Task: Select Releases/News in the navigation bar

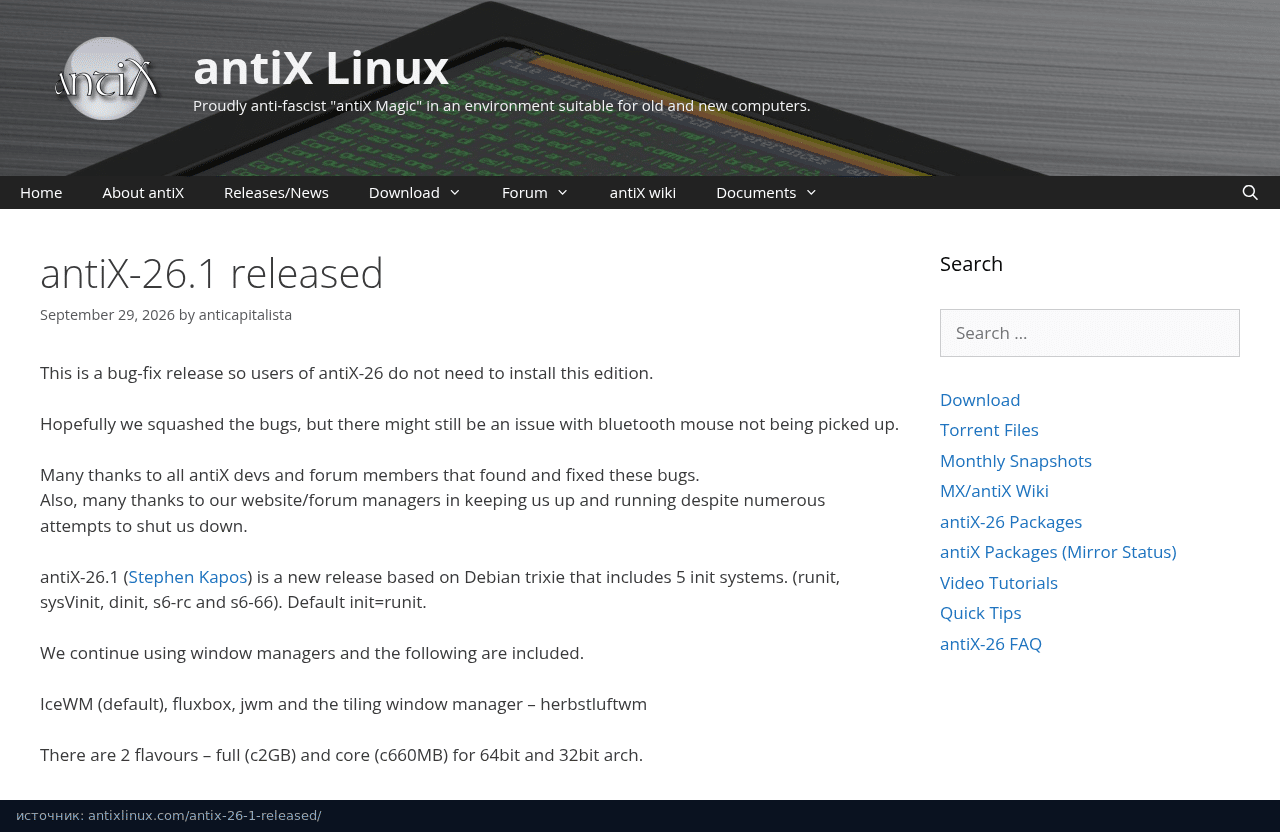Action: (x=276, y=192)
